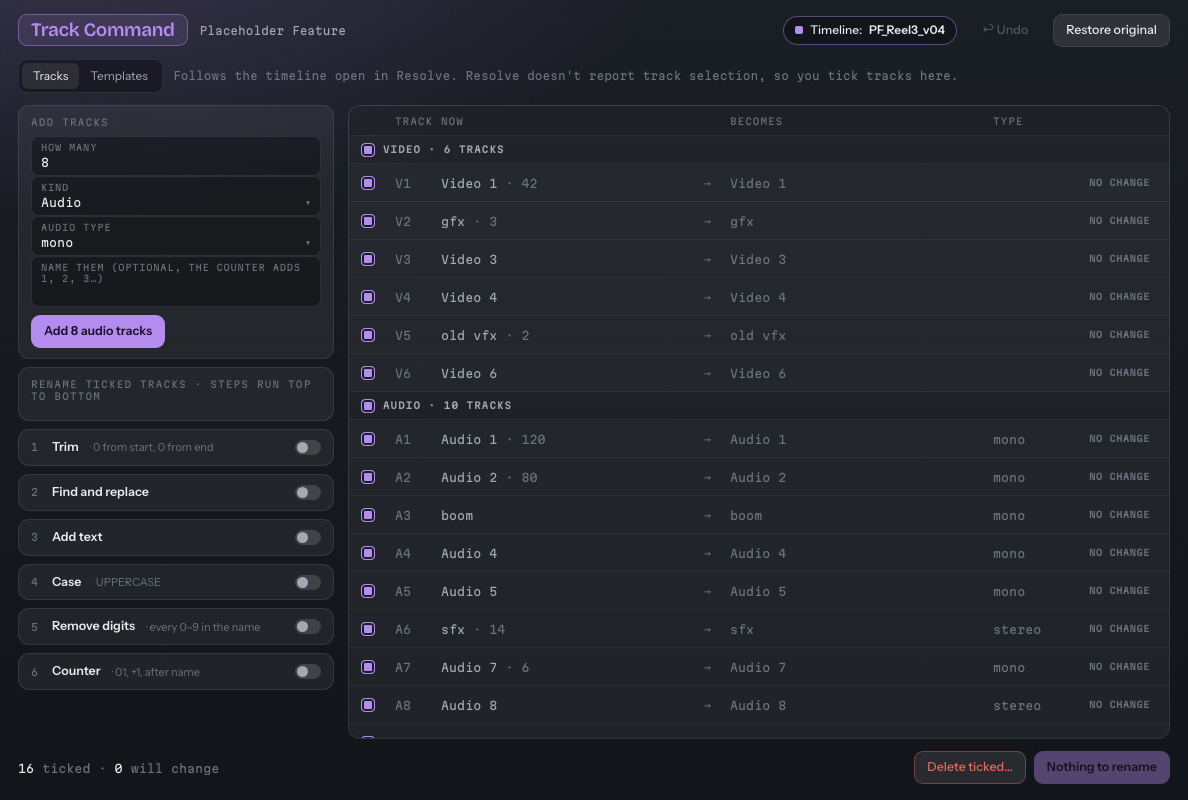Open the Audio Type dropdown set to mono

(176, 236)
